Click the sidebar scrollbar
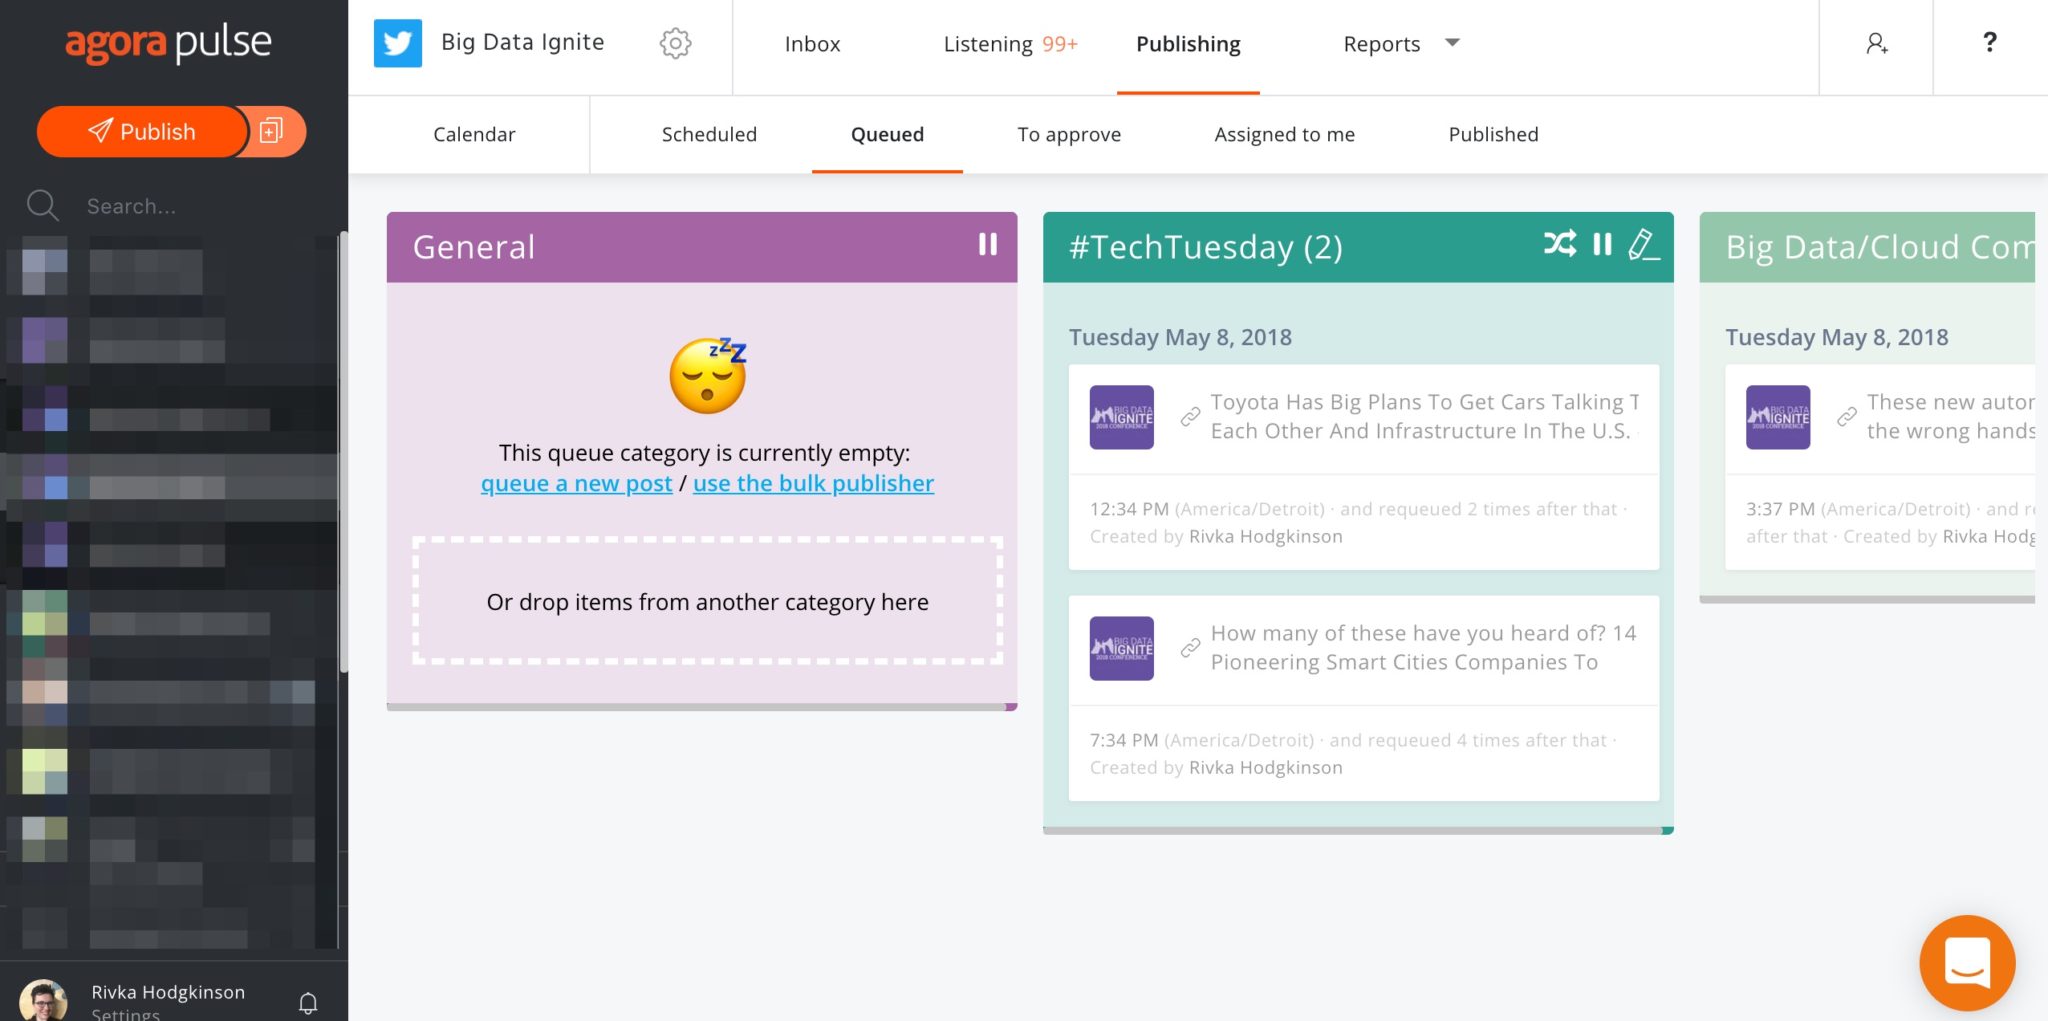The height and width of the screenshot is (1021, 2048). tap(343, 452)
